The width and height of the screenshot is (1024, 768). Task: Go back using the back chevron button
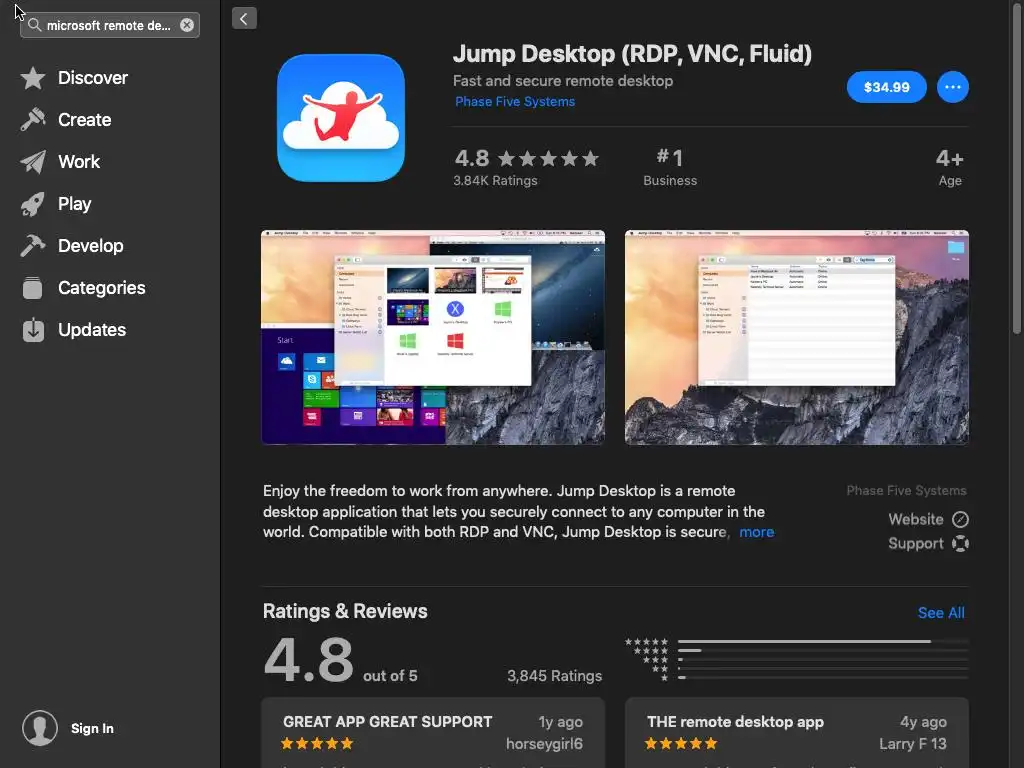pyautogui.click(x=244, y=18)
